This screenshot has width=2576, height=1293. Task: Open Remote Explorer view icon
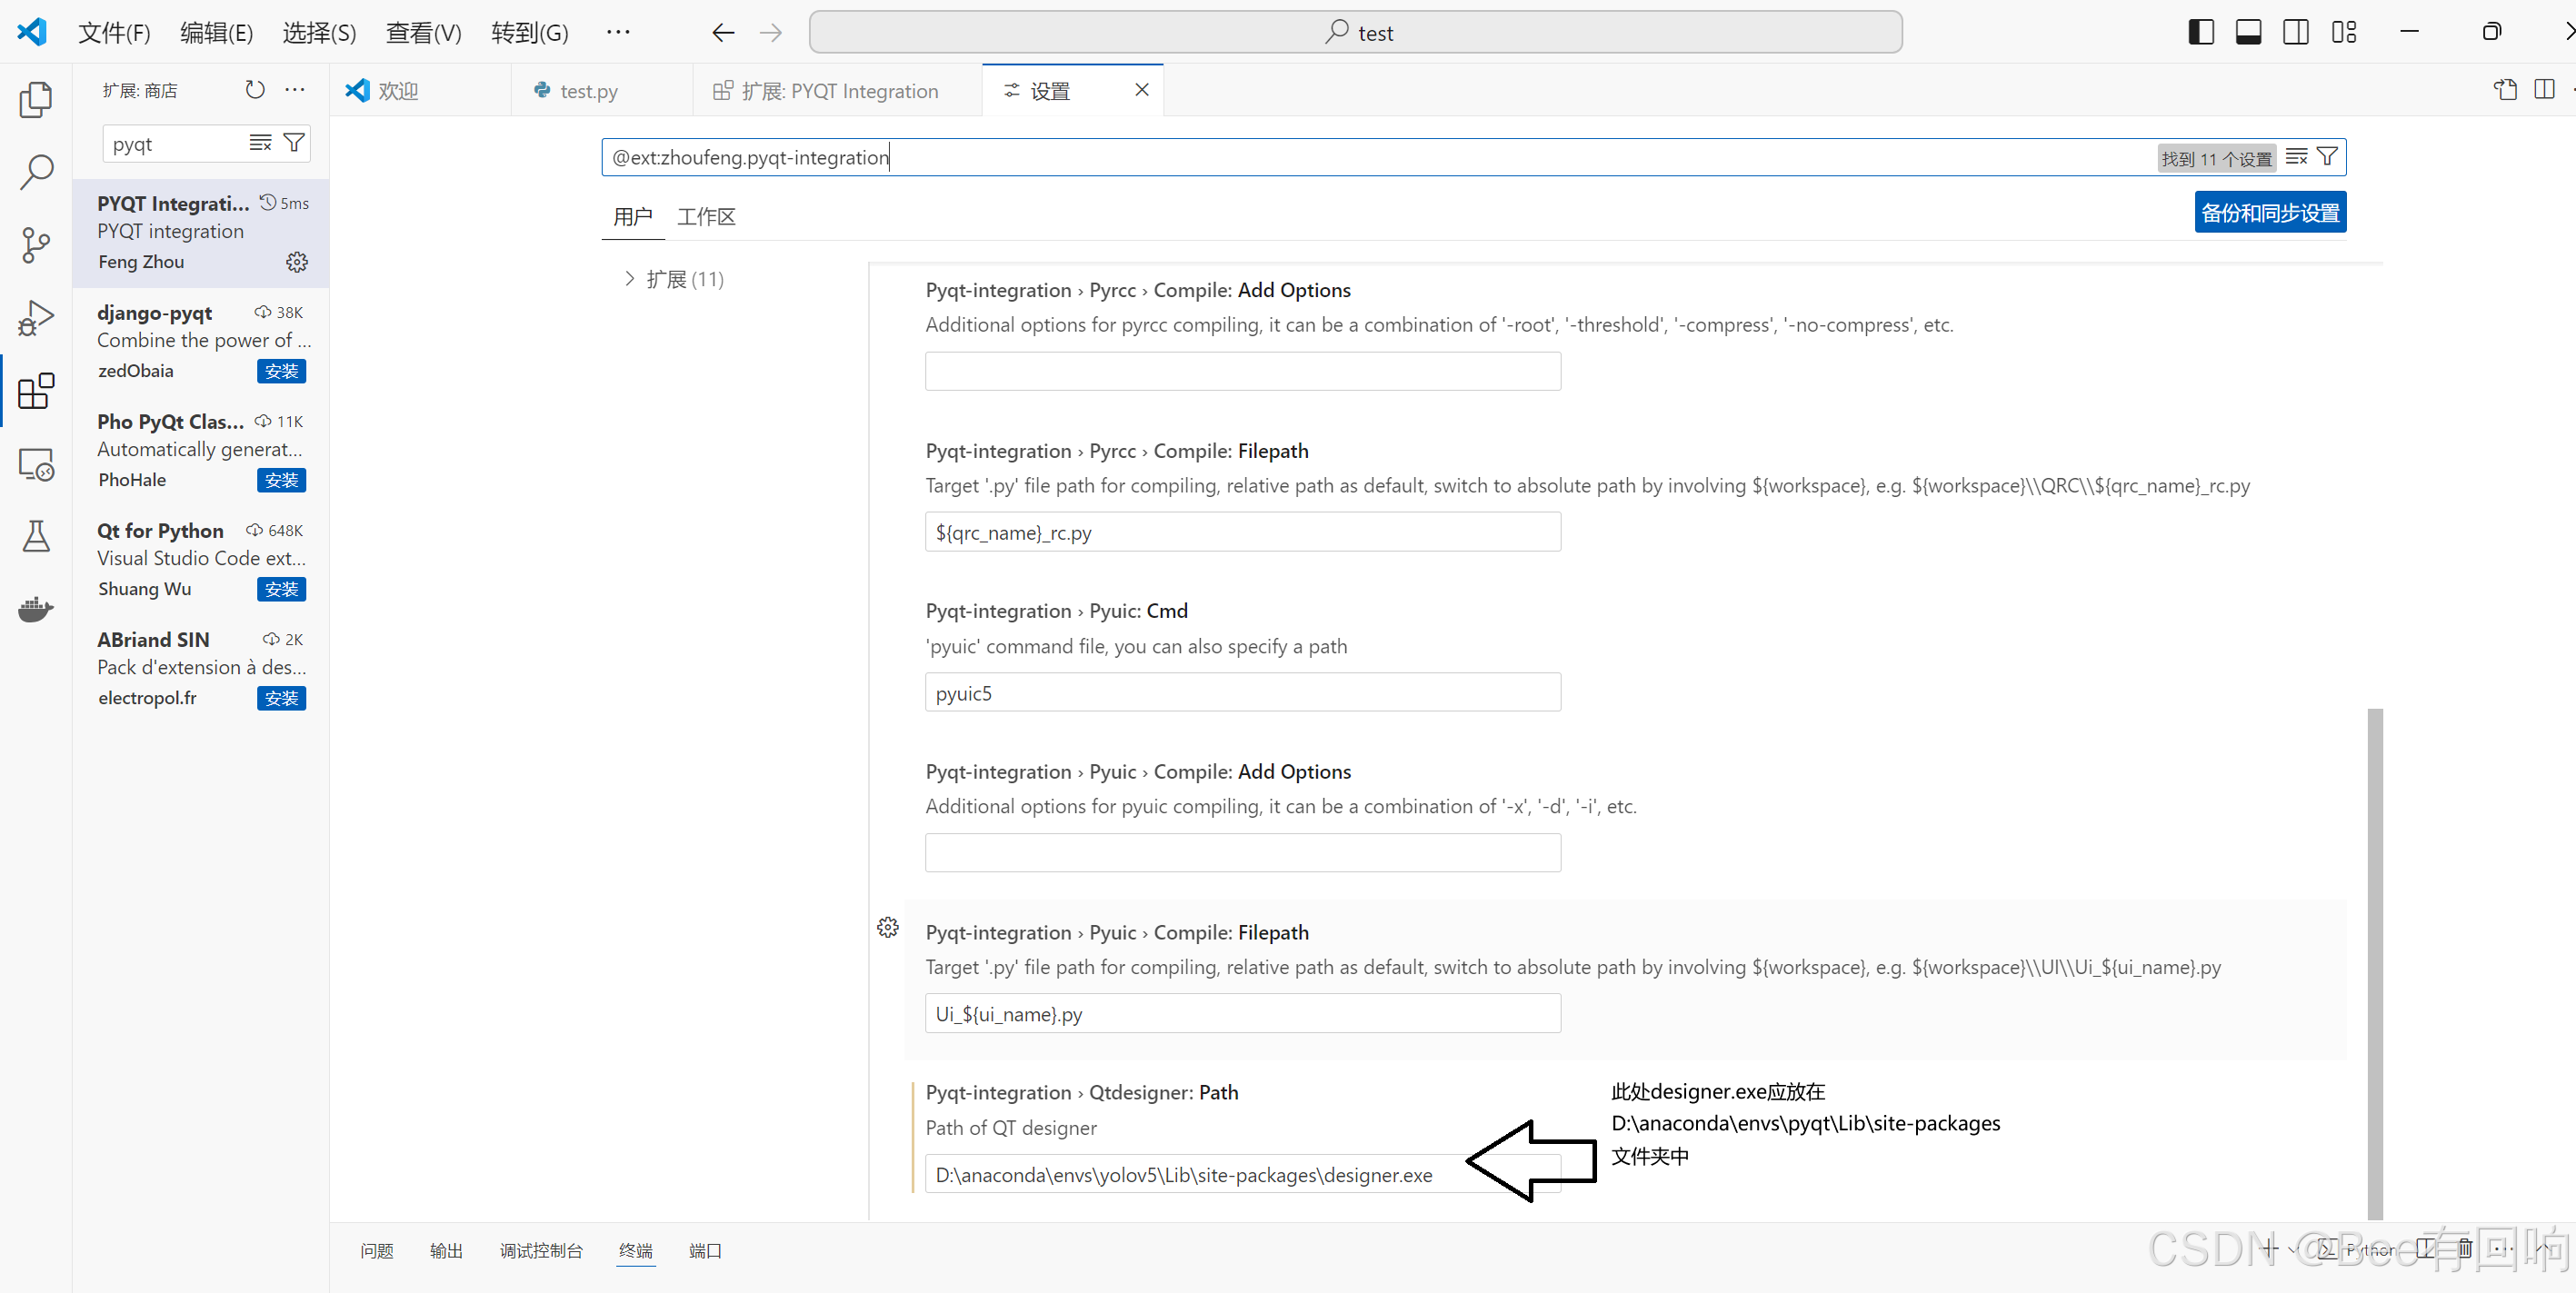coord(36,464)
